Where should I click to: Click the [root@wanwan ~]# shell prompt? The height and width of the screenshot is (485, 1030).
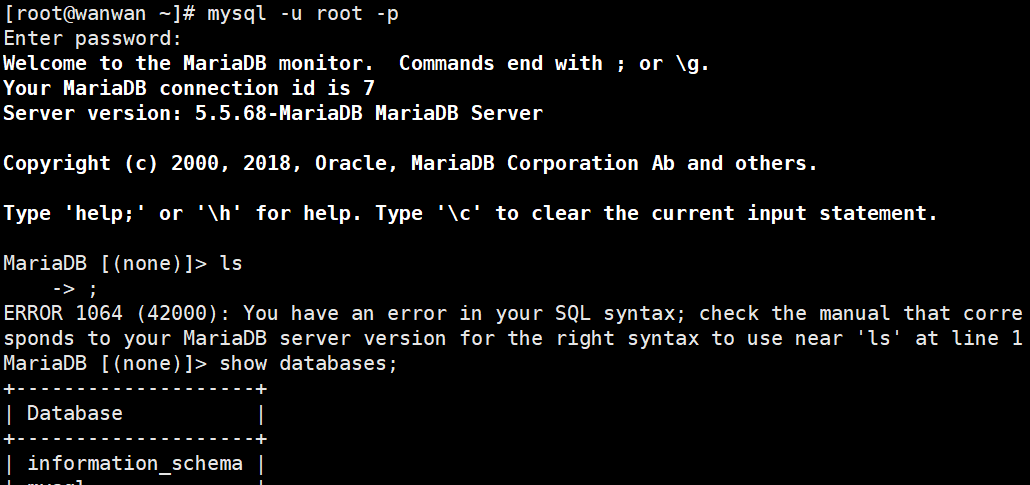point(99,14)
